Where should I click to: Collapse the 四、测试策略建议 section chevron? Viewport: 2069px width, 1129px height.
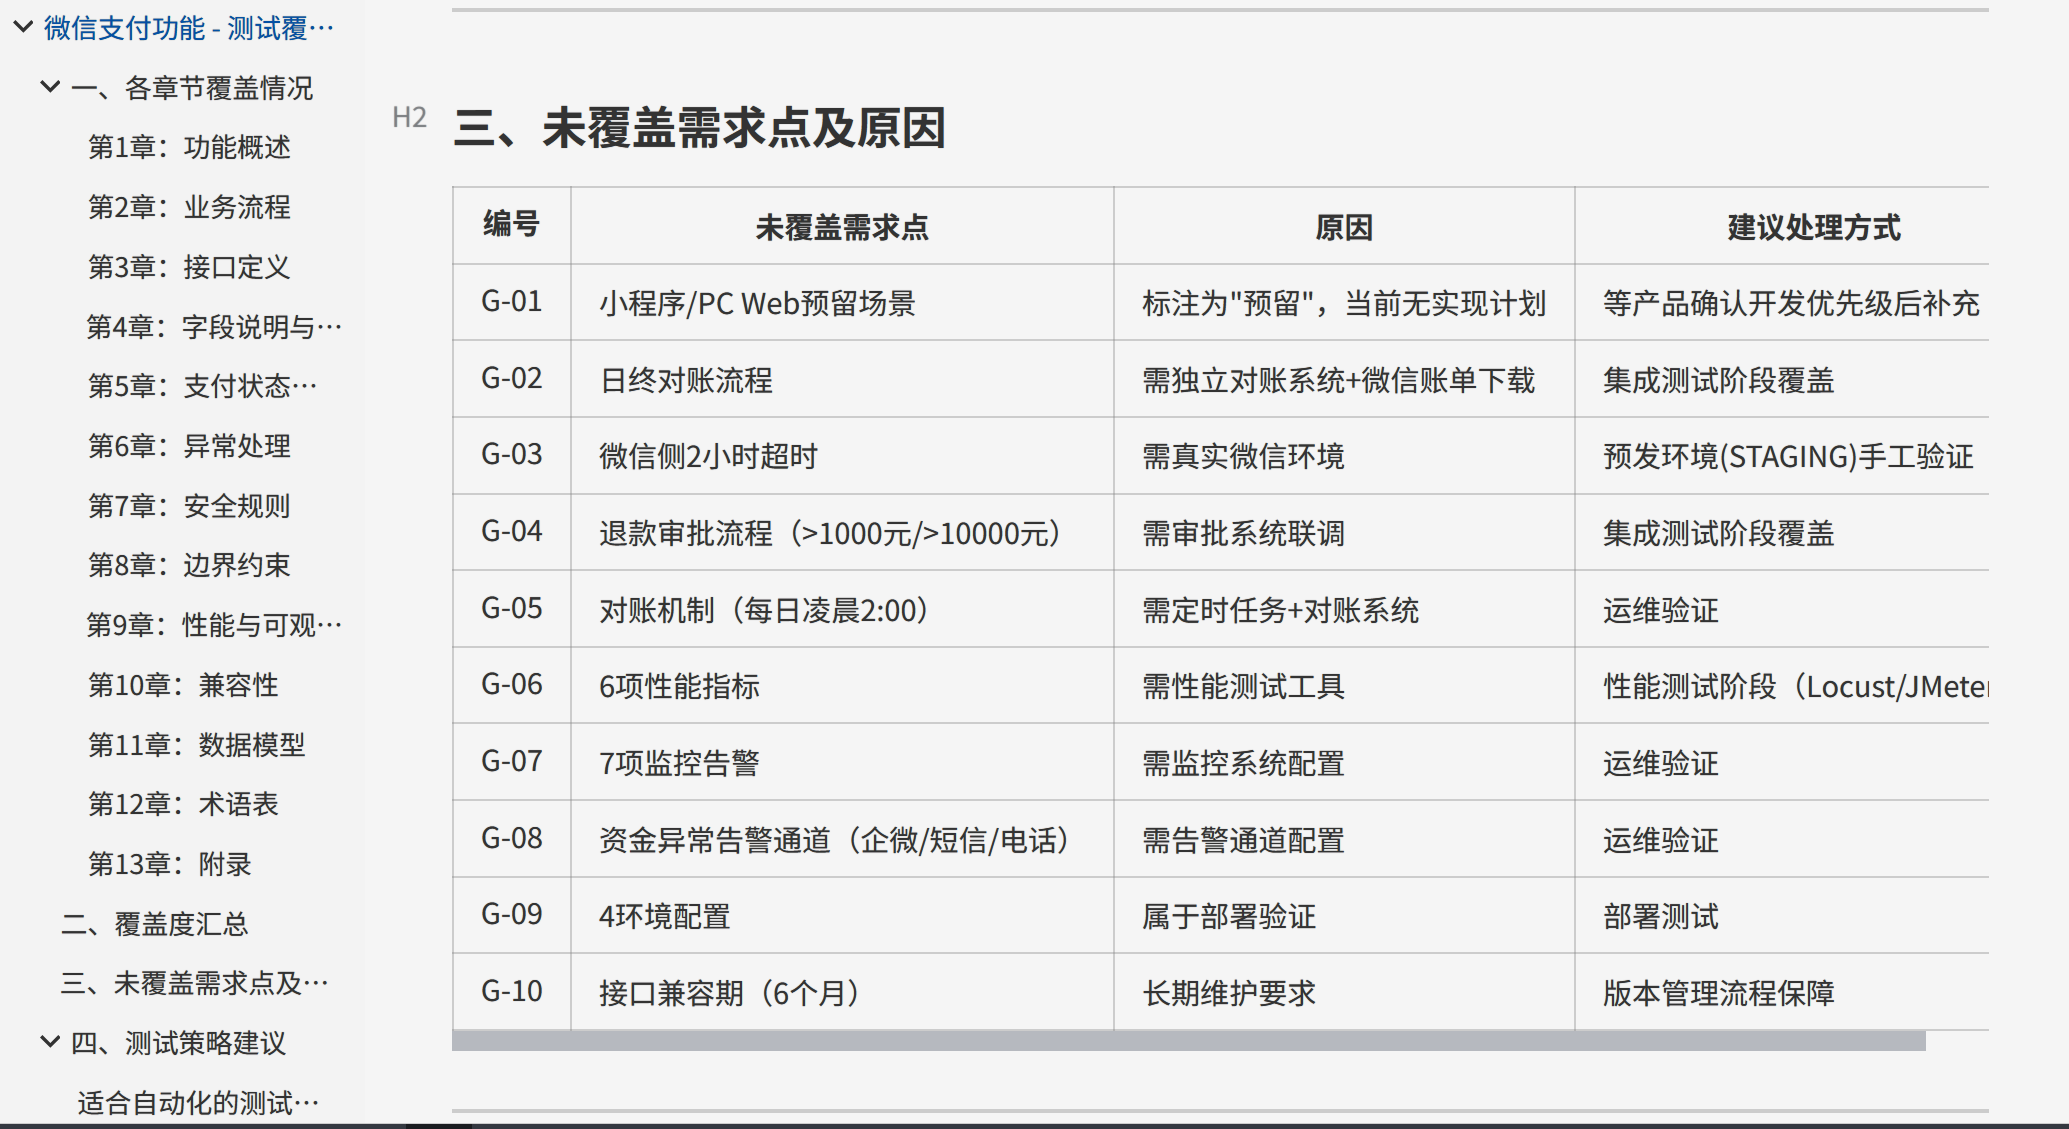coord(49,1042)
